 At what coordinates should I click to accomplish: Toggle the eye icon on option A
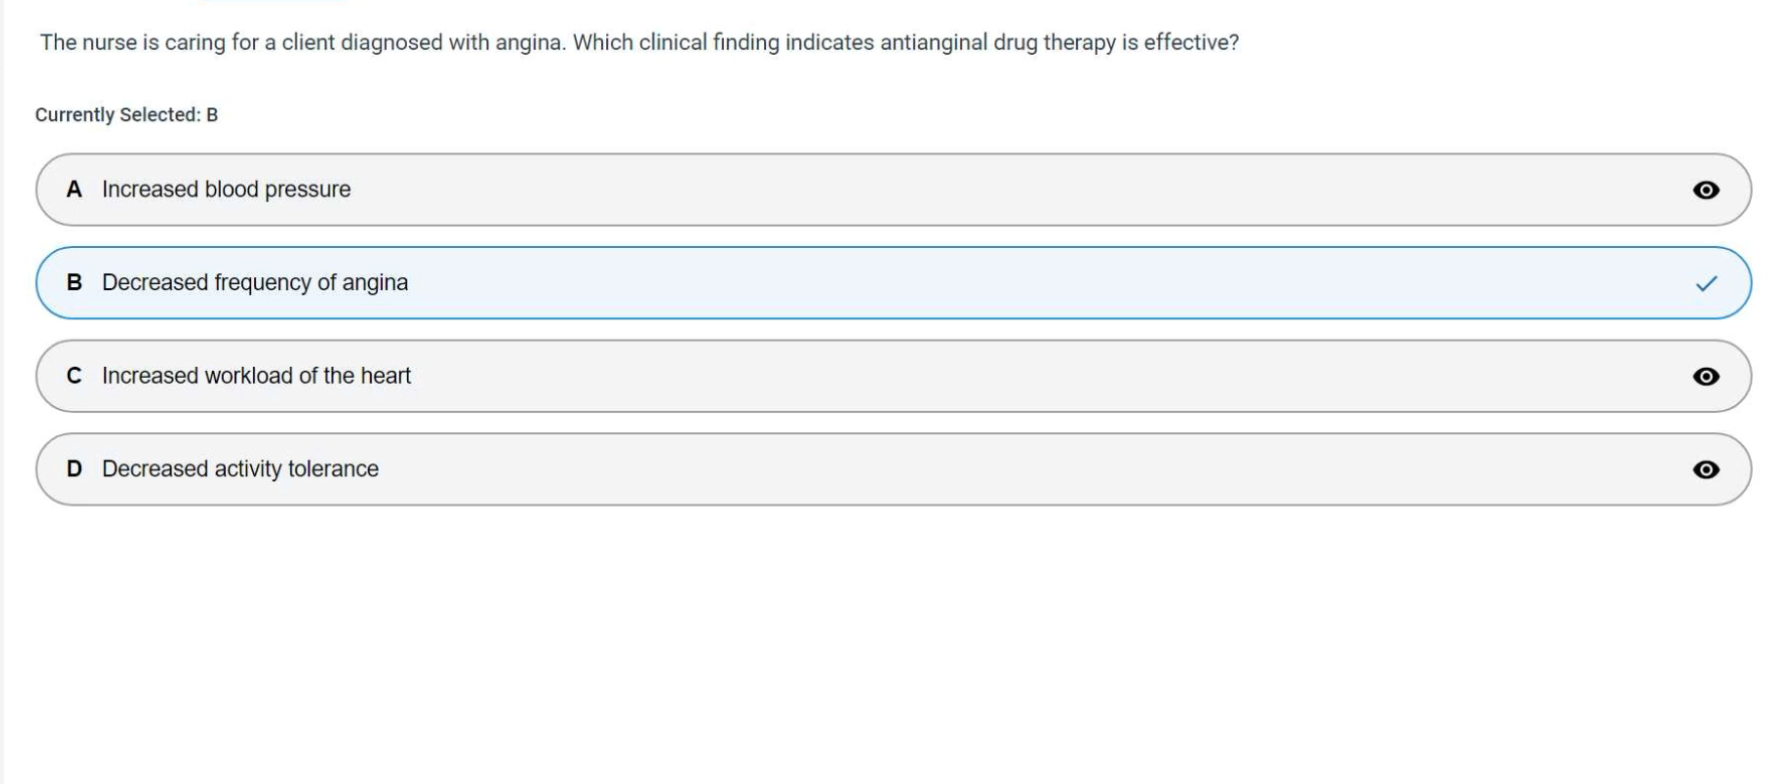point(1706,190)
